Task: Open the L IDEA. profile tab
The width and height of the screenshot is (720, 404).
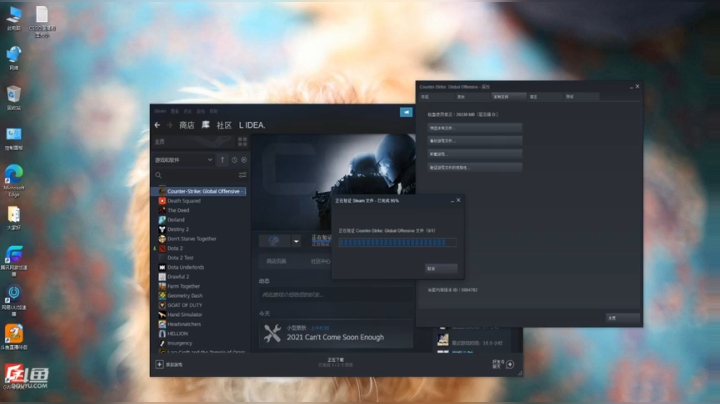Action: point(252,125)
